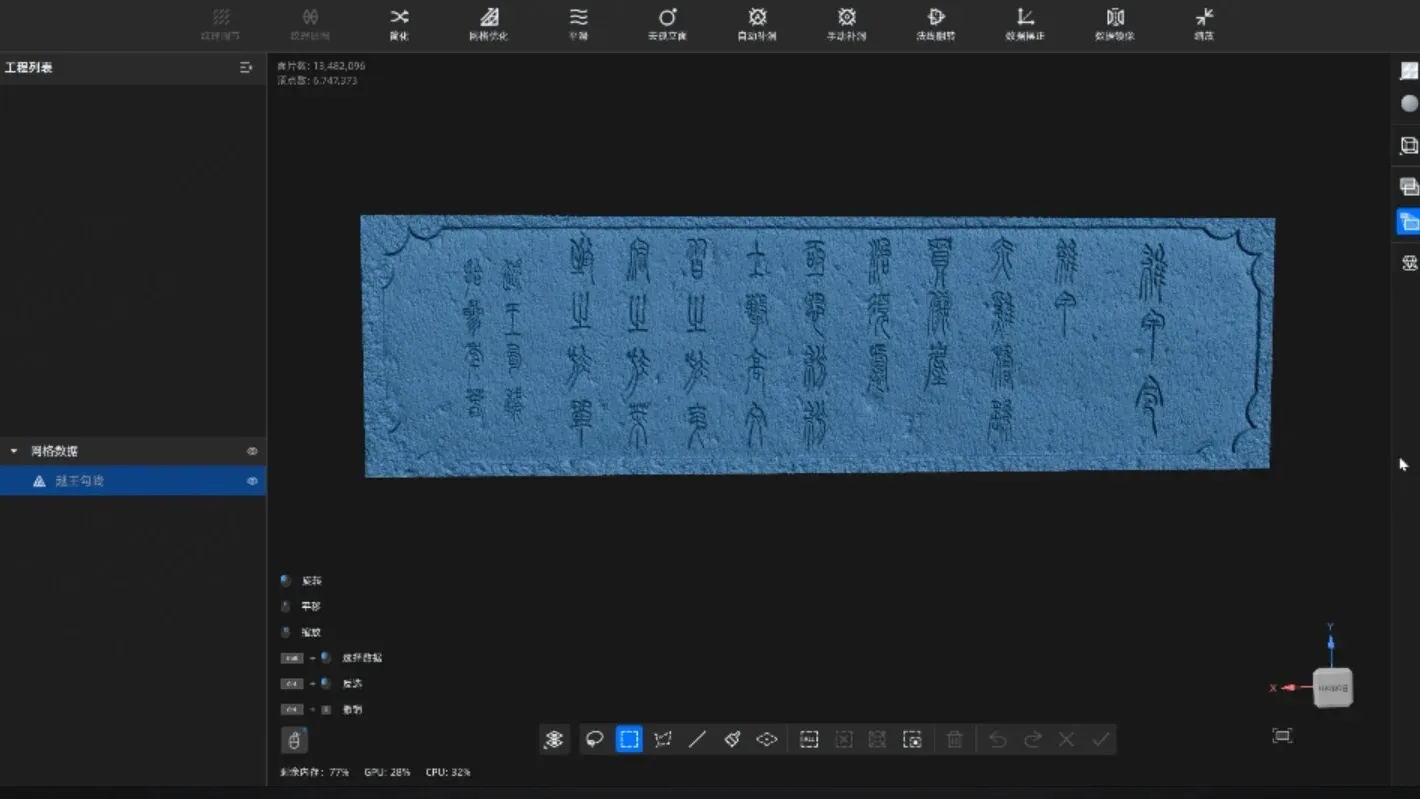Click the X cancel icon in bottom toolbar
1420x799 pixels.
(x=1066, y=739)
